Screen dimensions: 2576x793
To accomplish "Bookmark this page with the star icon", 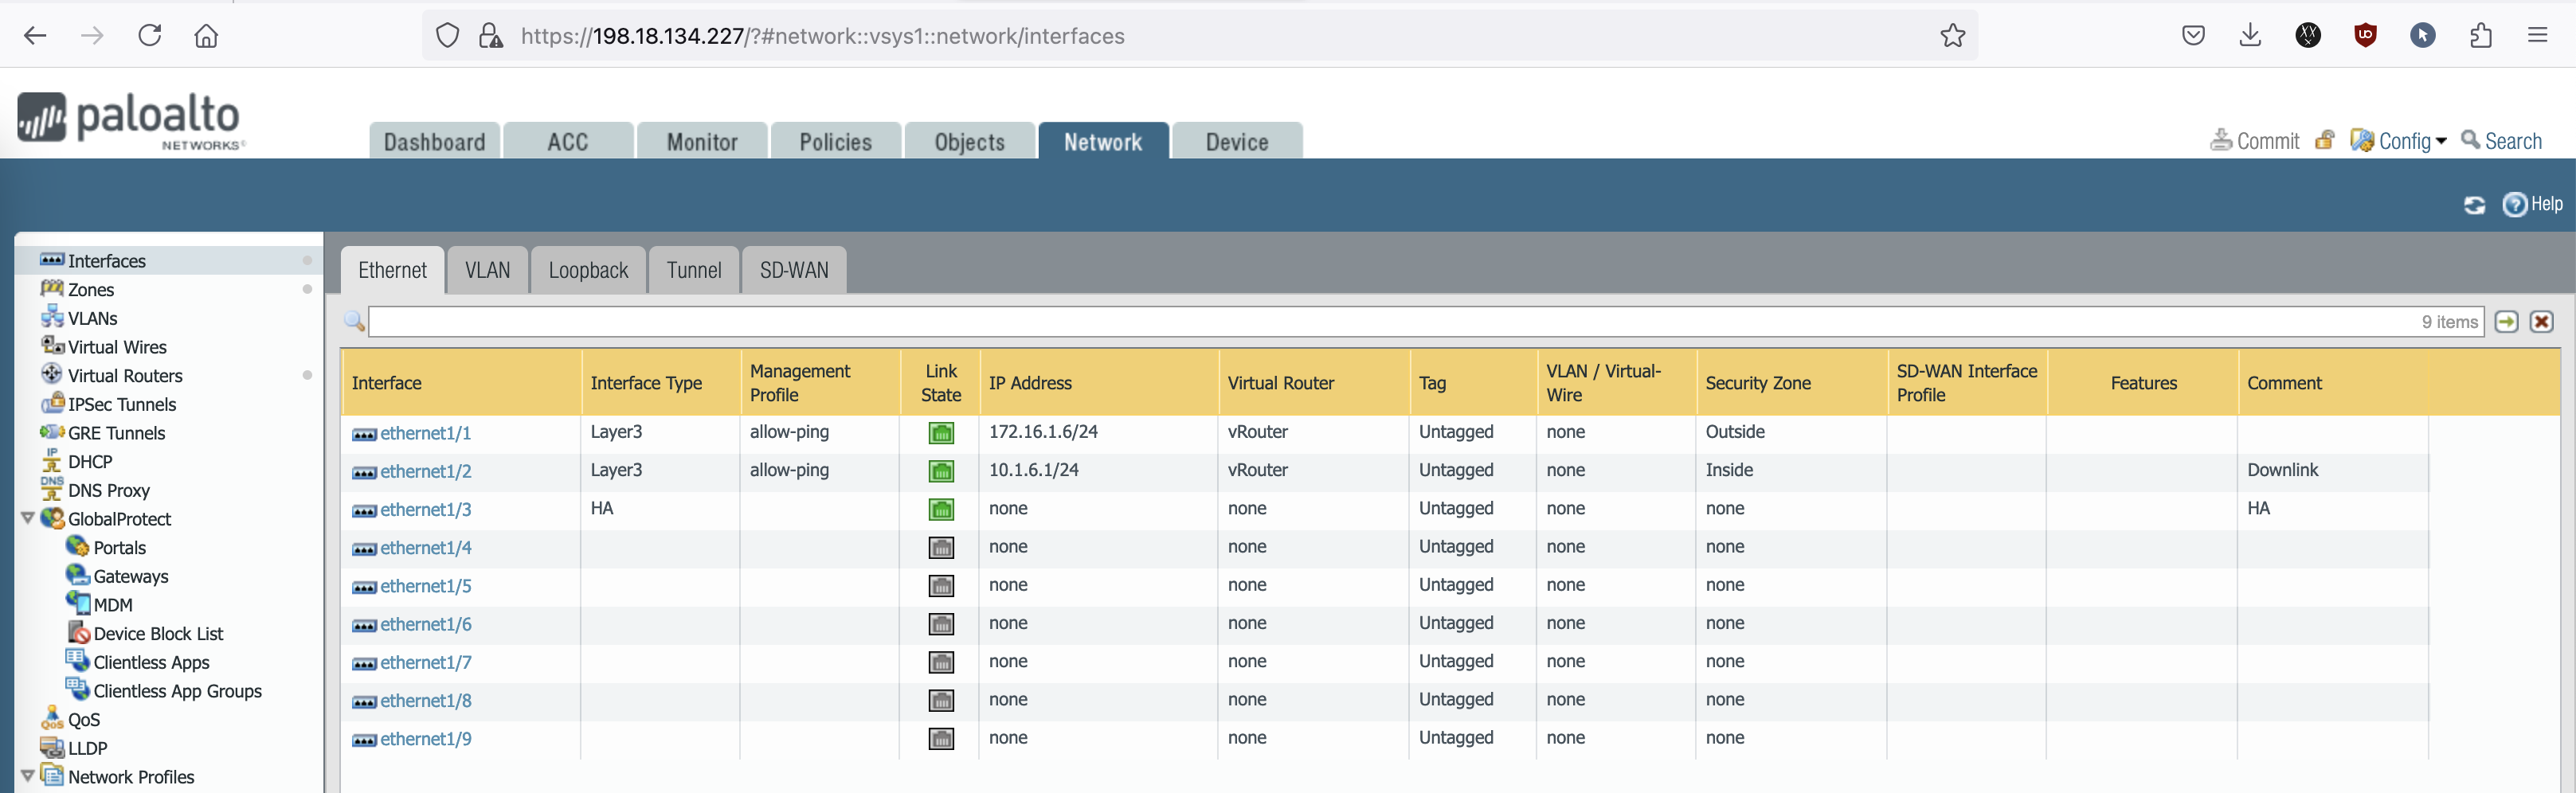I will 1952,36.
